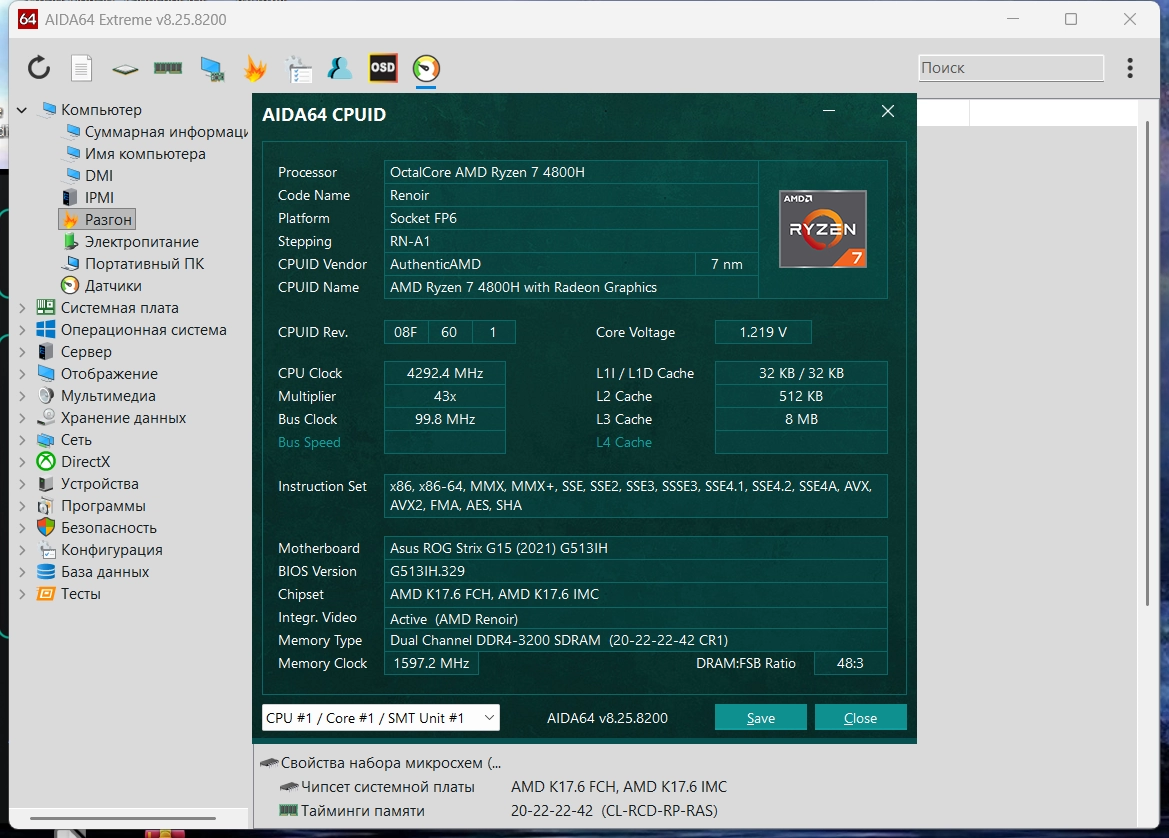Open the three-dot main menu
Screen dimensions: 1169x838
coord(1130,68)
